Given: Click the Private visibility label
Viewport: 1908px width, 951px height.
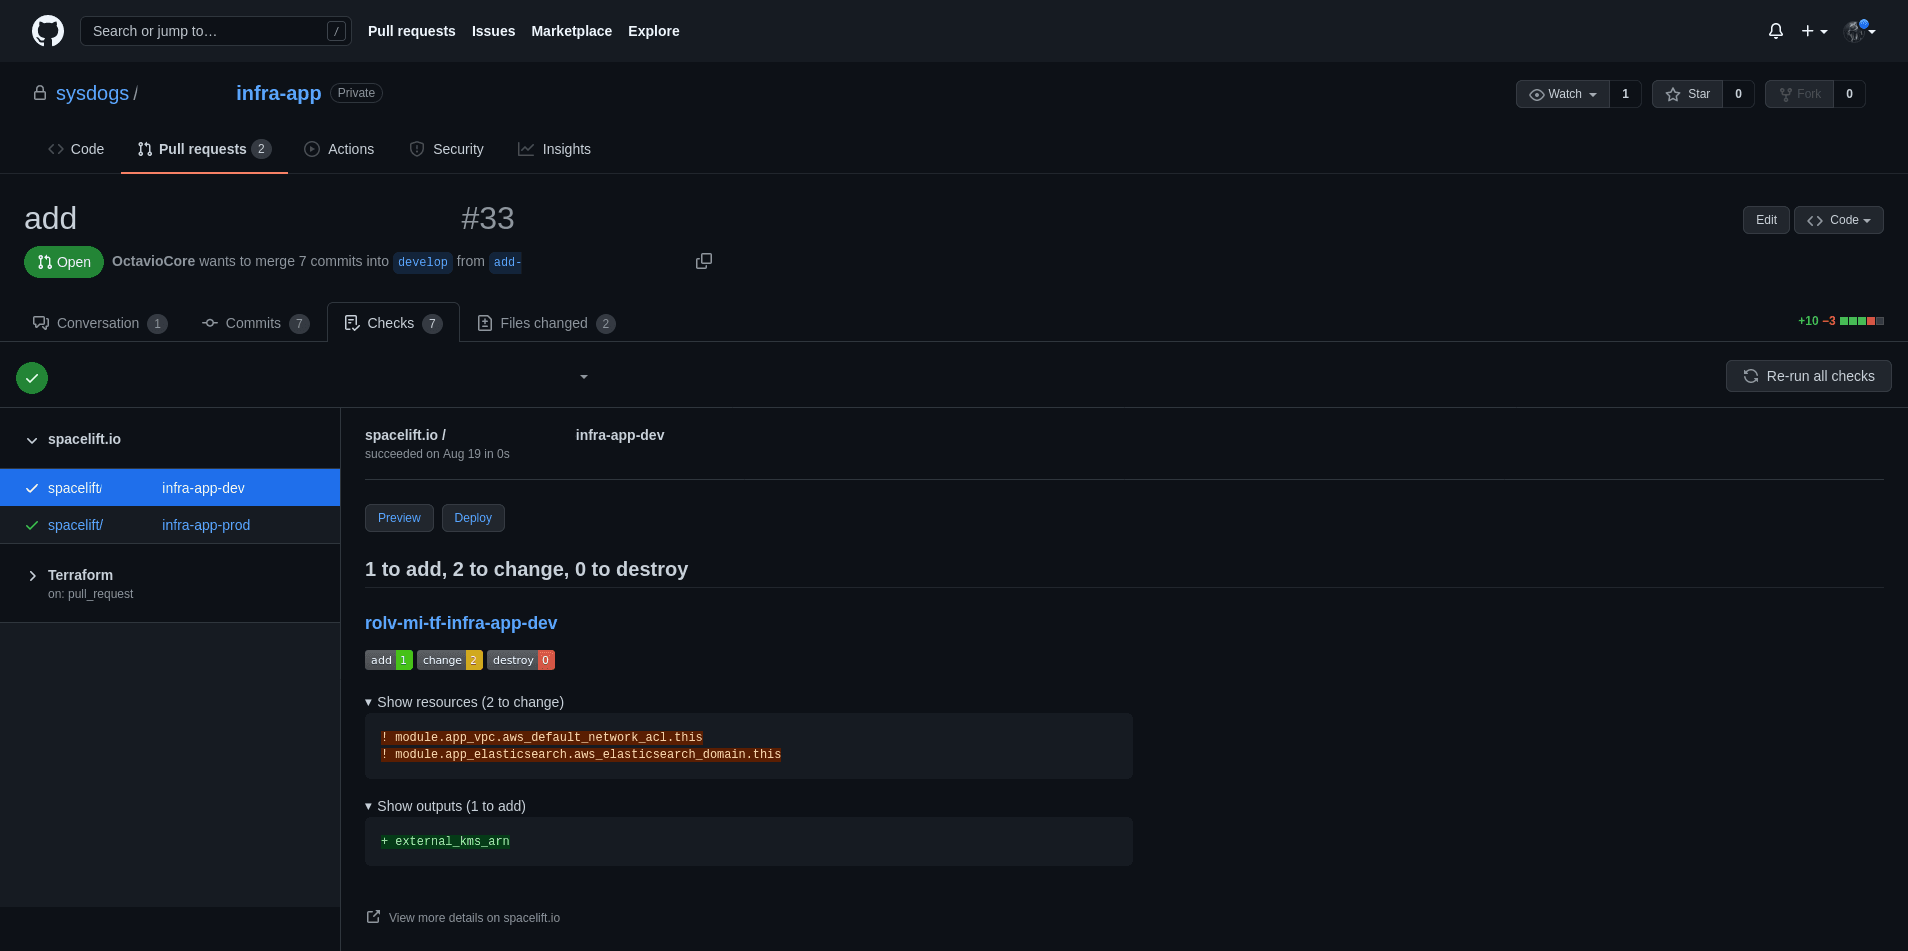Looking at the screenshot, I should click(356, 93).
